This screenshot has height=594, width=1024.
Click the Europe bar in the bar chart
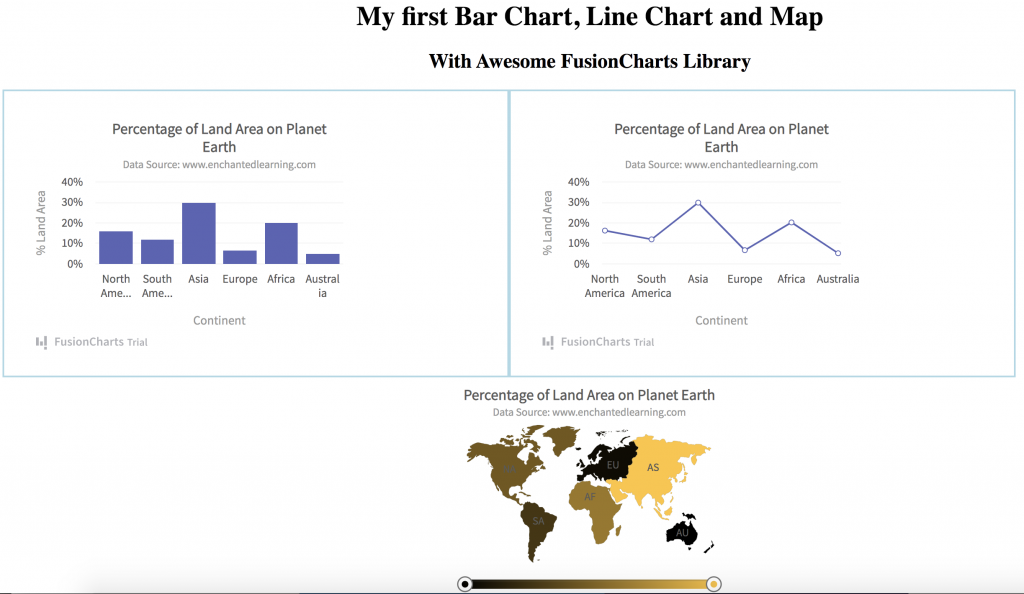pos(239,256)
